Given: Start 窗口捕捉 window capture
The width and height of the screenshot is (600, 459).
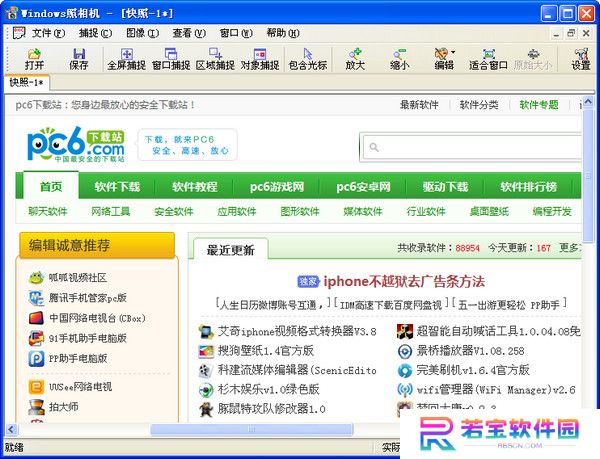Looking at the screenshot, I should coord(171,59).
